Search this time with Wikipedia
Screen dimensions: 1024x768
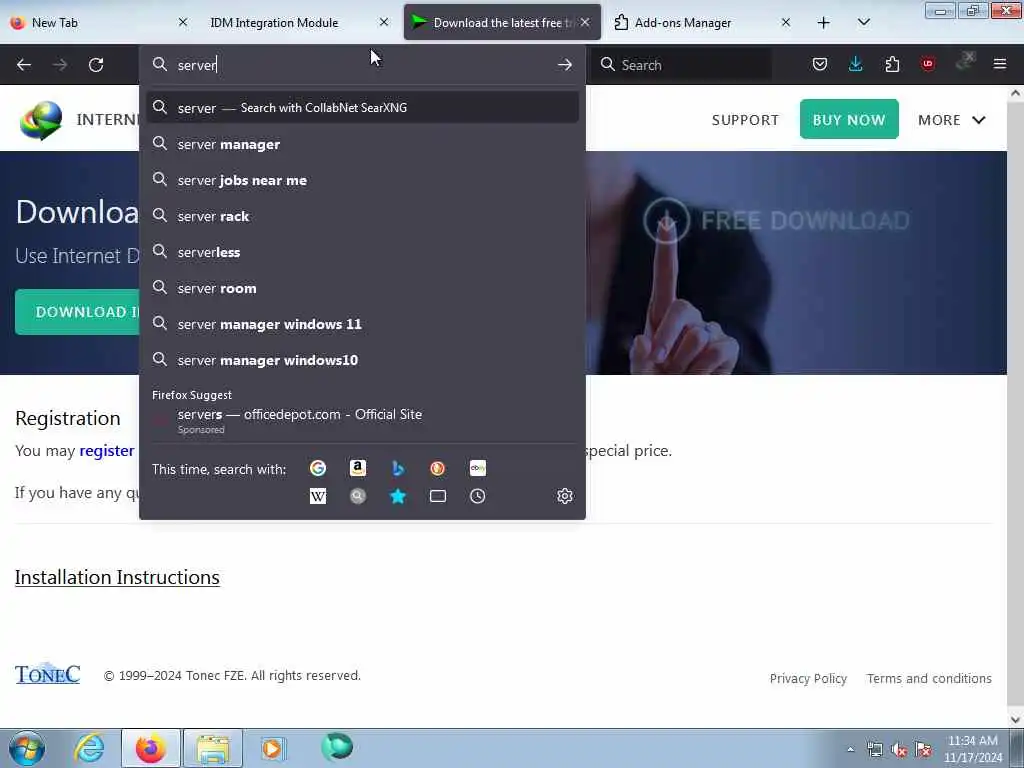318,496
